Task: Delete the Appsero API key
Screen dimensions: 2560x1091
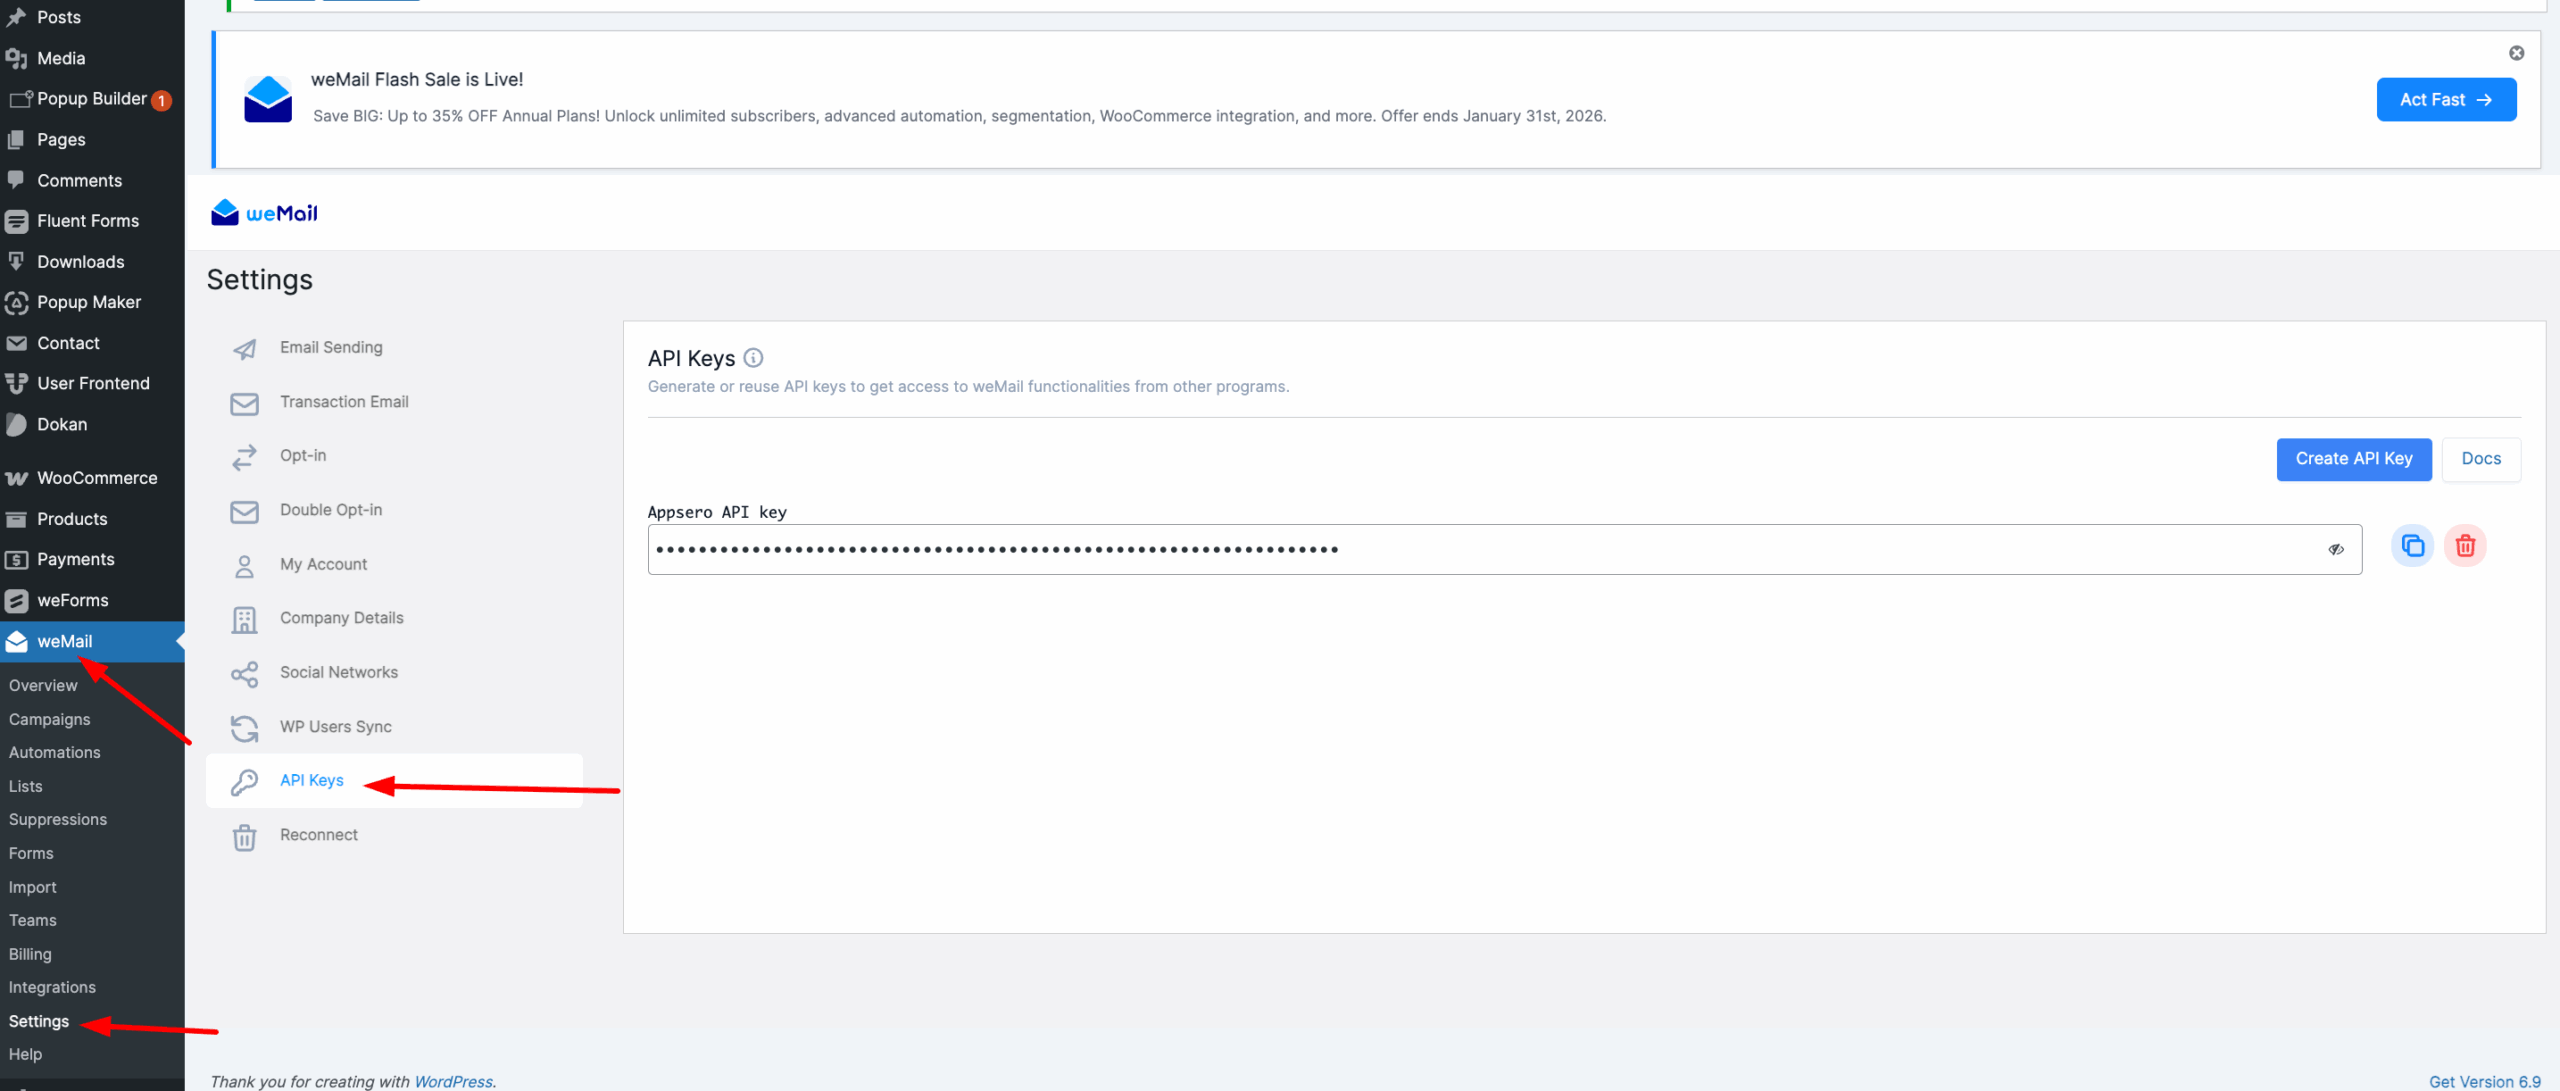Action: [2465, 546]
